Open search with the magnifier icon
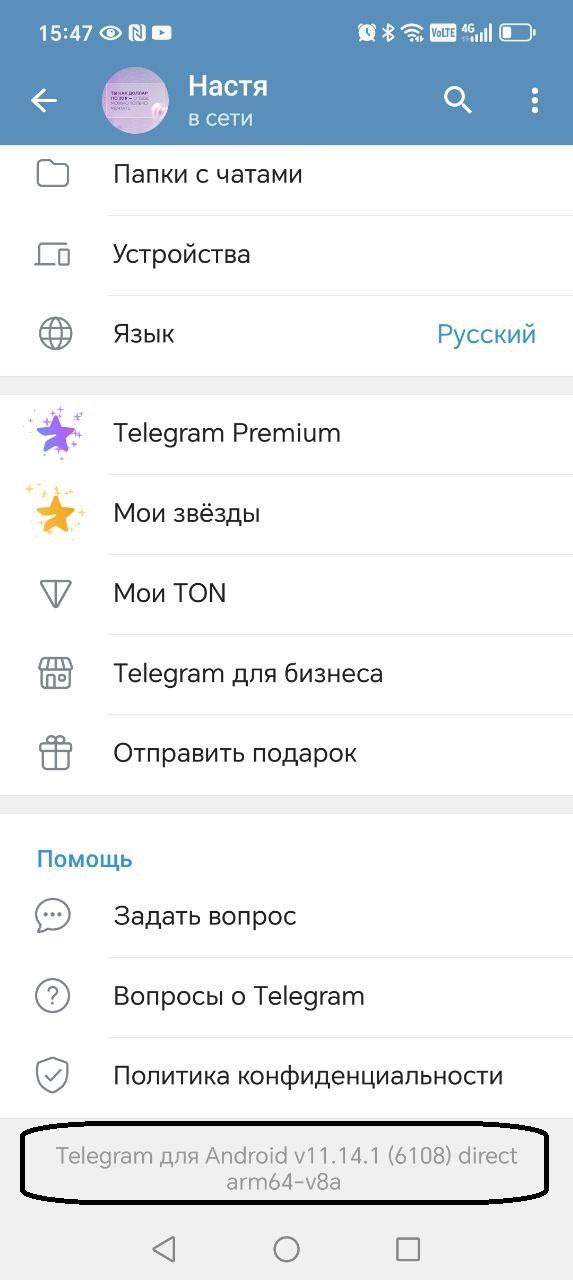573x1280 pixels. [458, 100]
